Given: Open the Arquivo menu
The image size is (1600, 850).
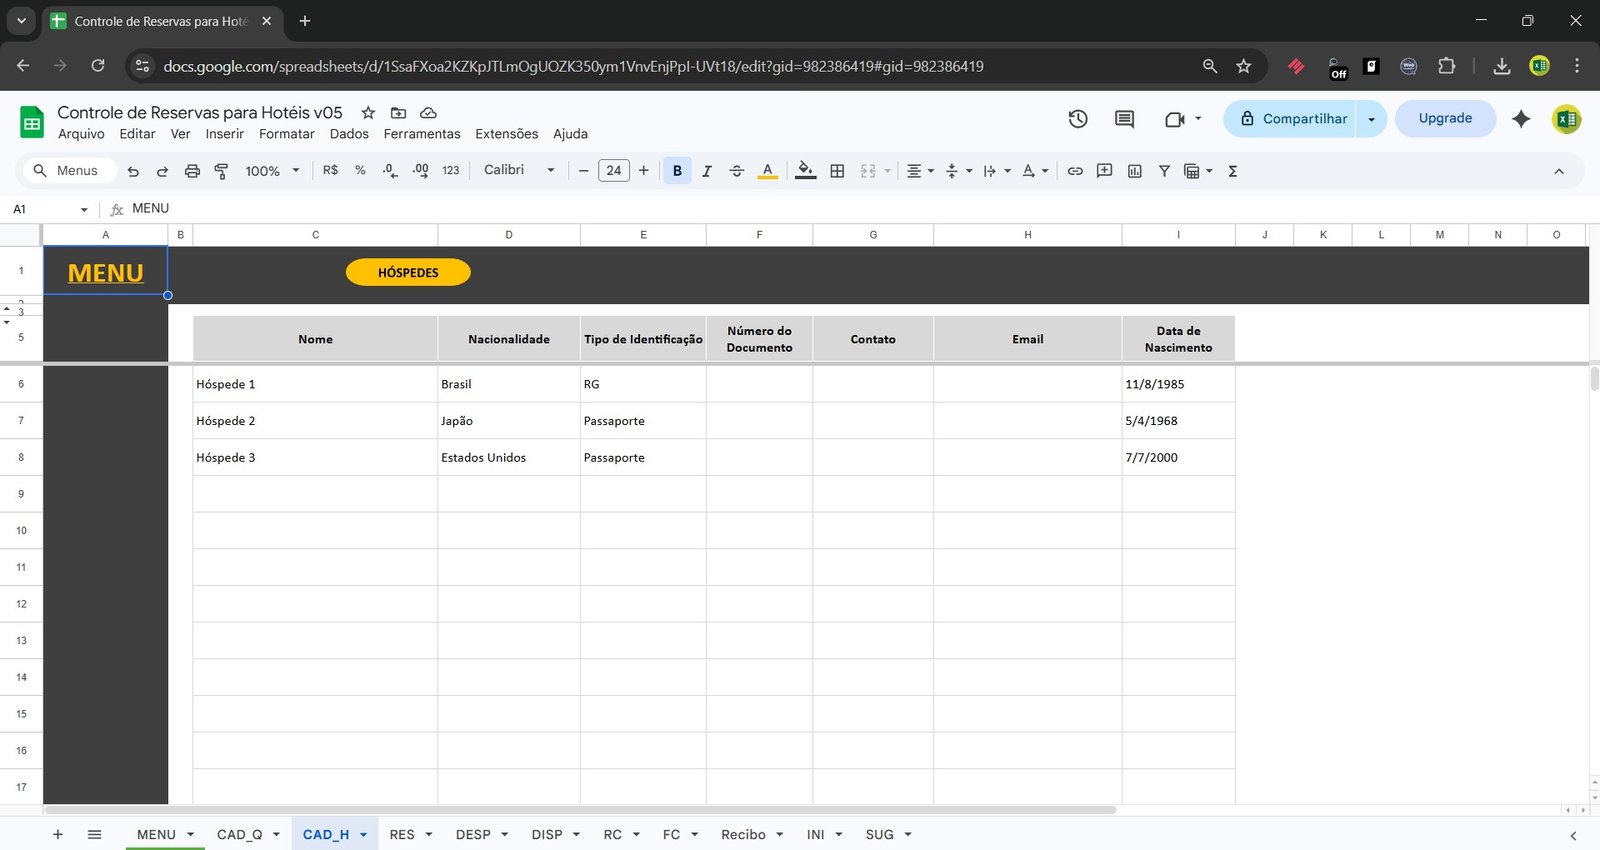Looking at the screenshot, I should [81, 134].
